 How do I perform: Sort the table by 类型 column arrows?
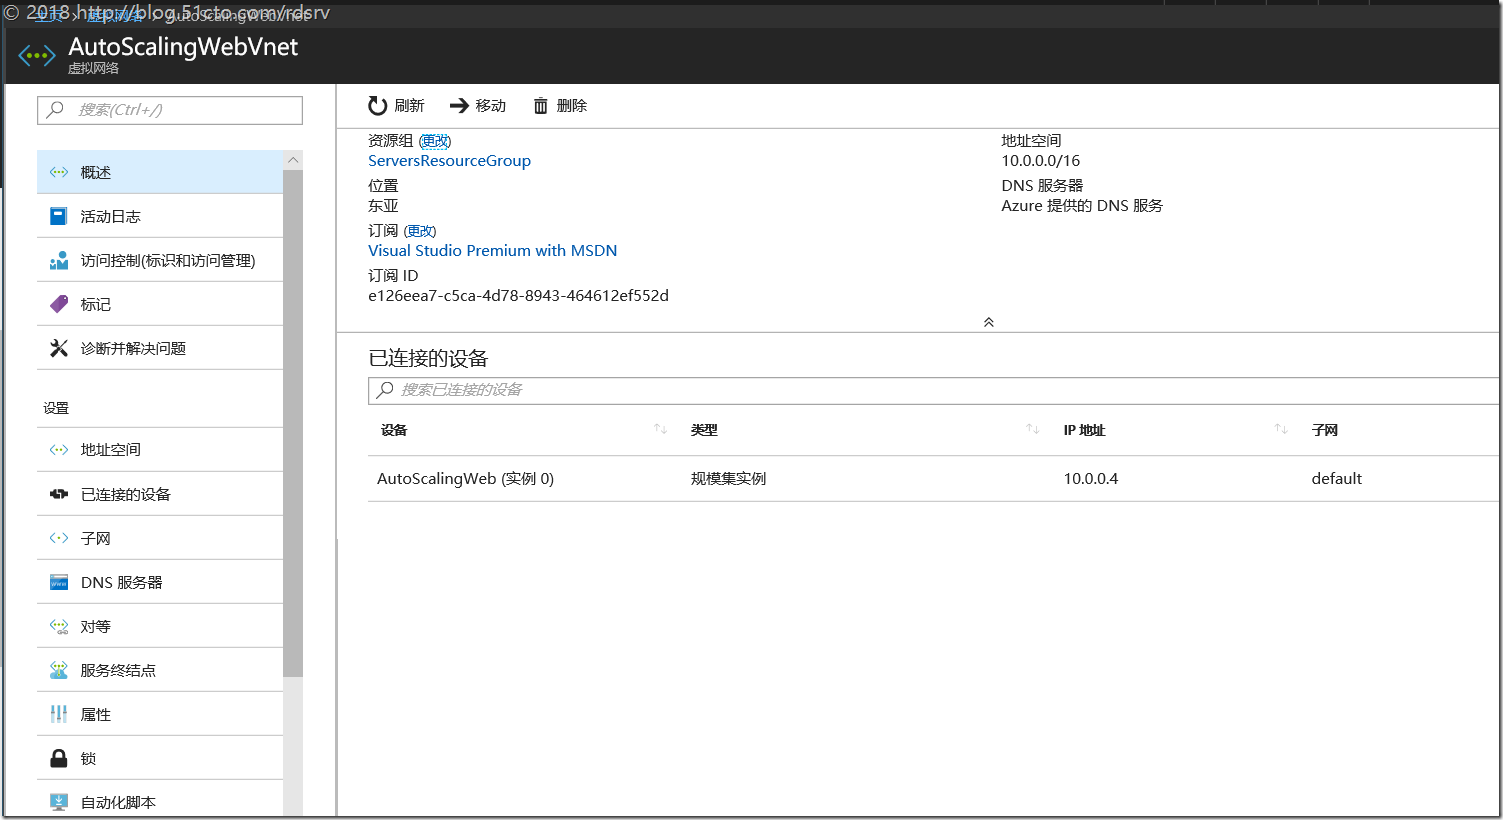pos(1032,429)
